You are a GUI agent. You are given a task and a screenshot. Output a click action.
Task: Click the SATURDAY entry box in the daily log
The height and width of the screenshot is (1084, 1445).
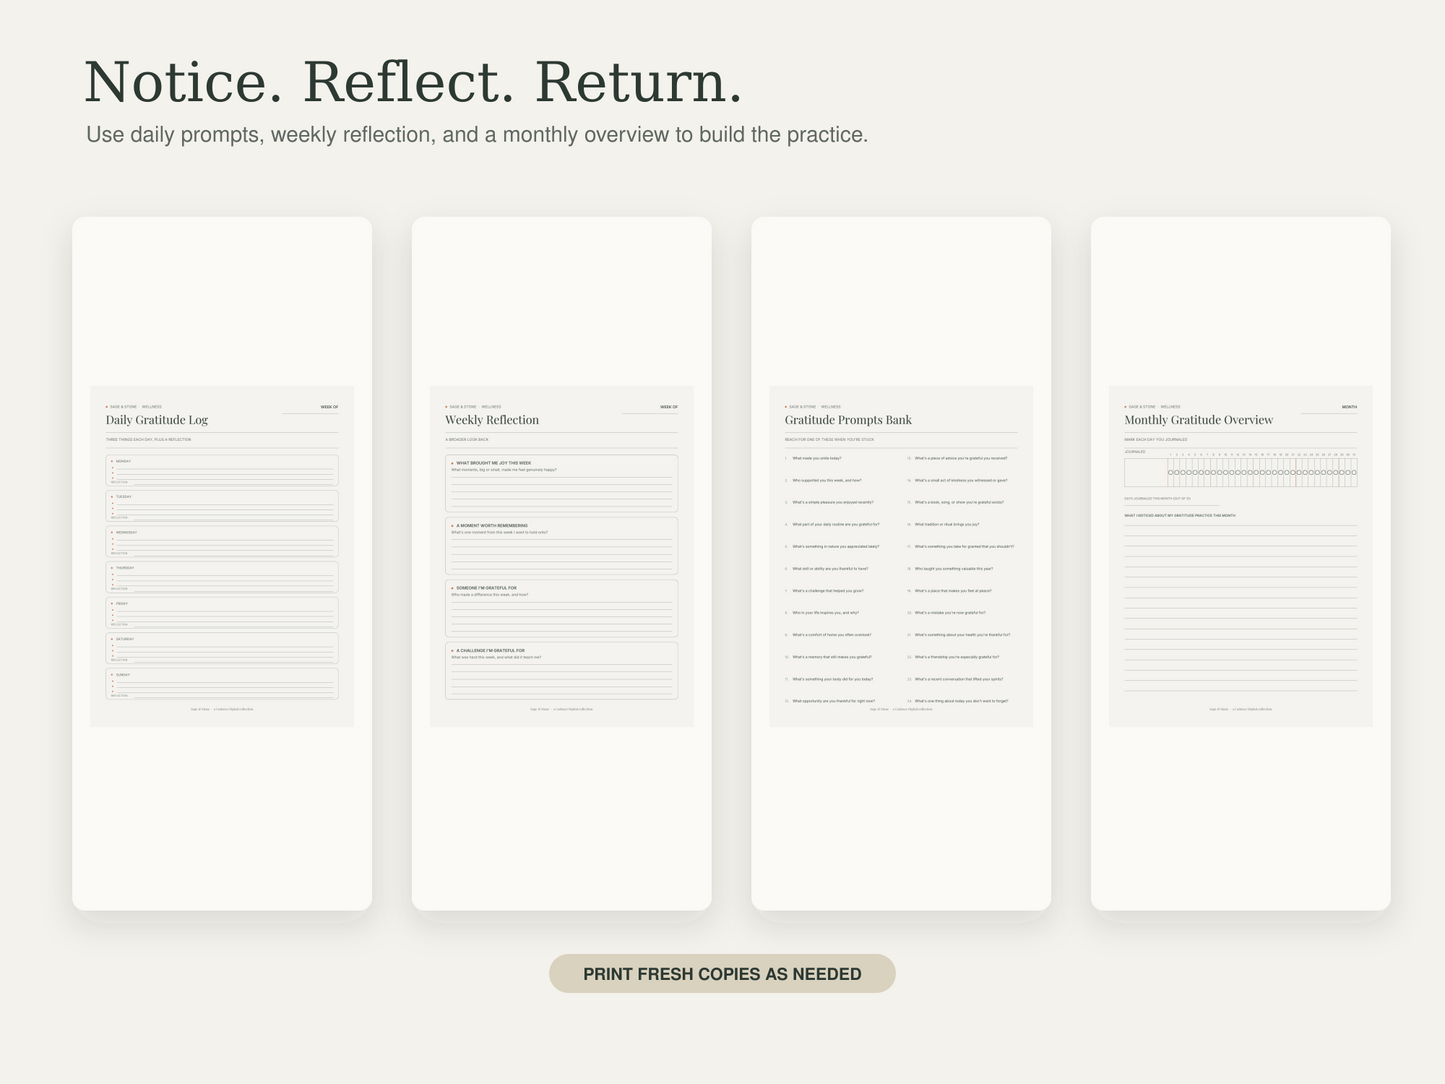click(x=222, y=648)
